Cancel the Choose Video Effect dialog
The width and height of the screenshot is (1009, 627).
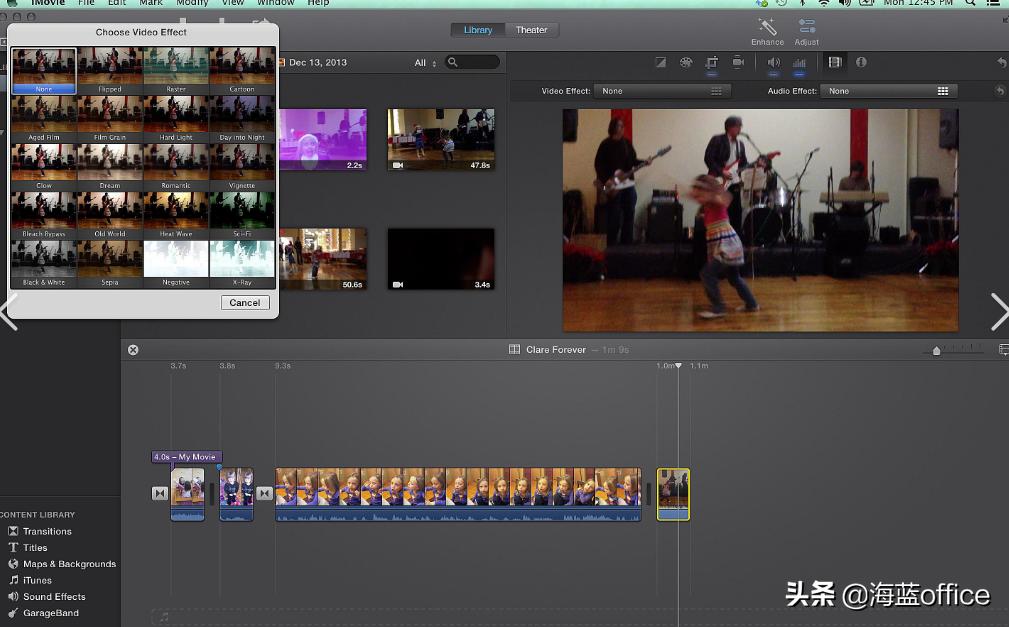[x=245, y=302]
